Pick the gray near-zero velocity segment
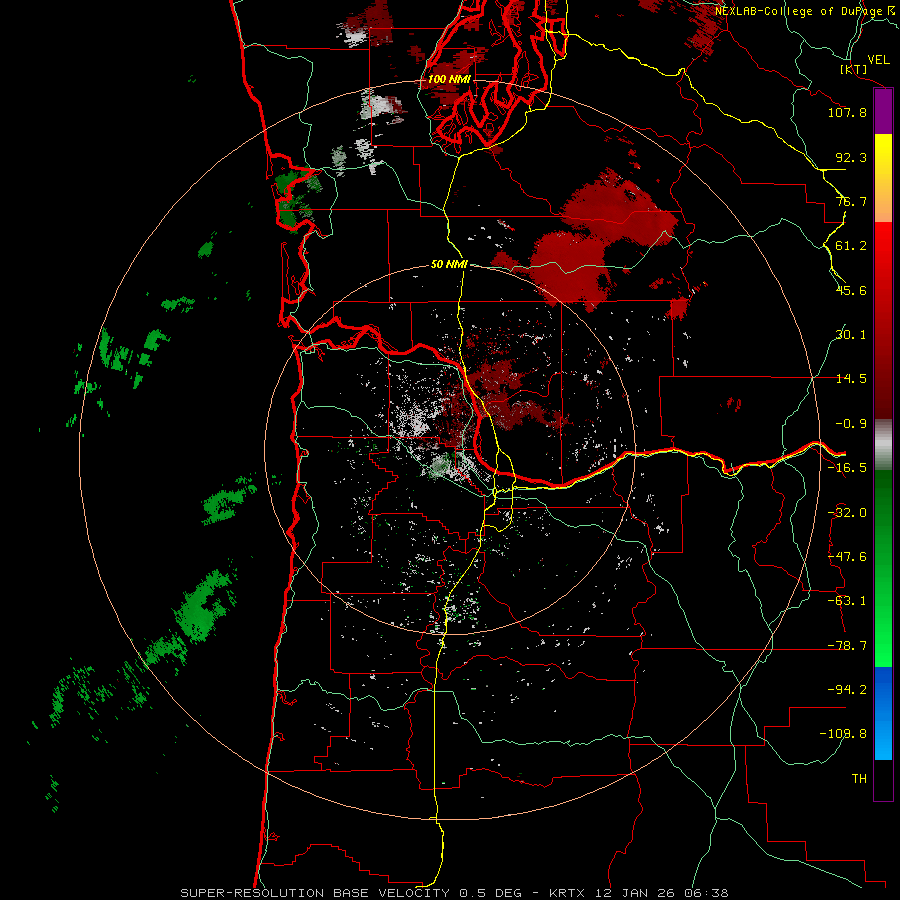The width and height of the screenshot is (900, 900). tap(883, 445)
